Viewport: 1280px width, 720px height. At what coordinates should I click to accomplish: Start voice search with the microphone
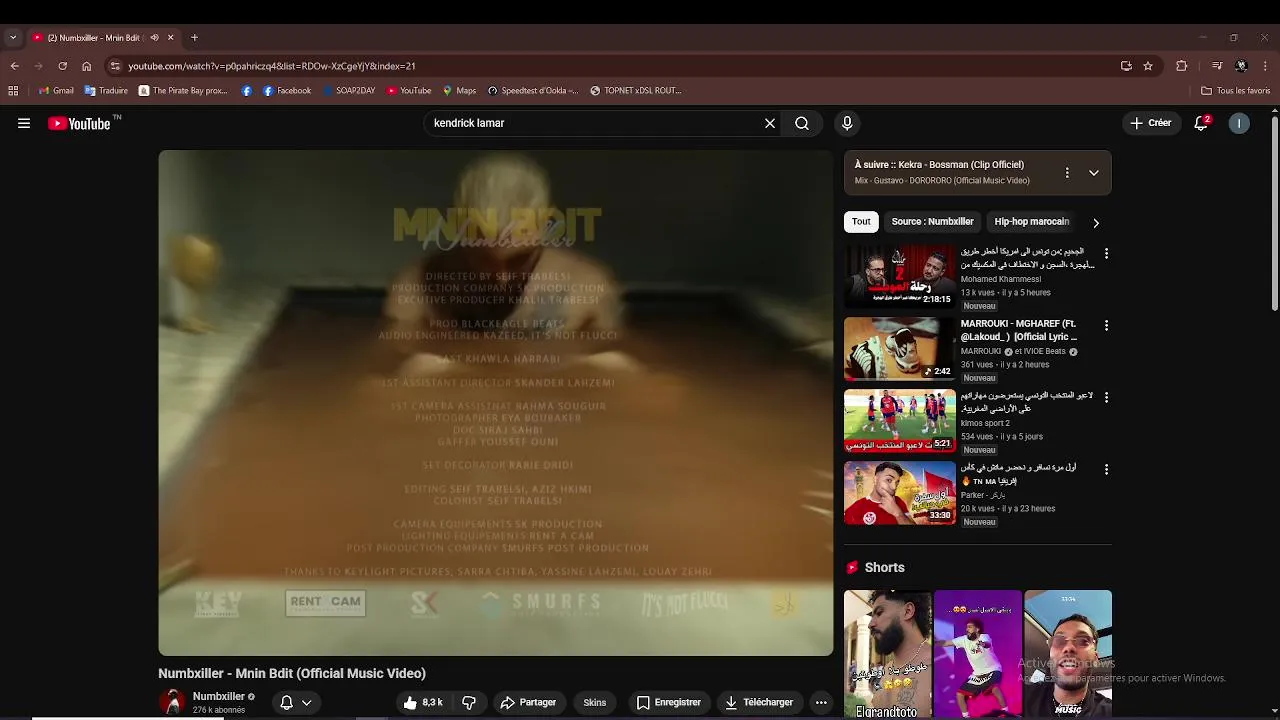tap(847, 123)
